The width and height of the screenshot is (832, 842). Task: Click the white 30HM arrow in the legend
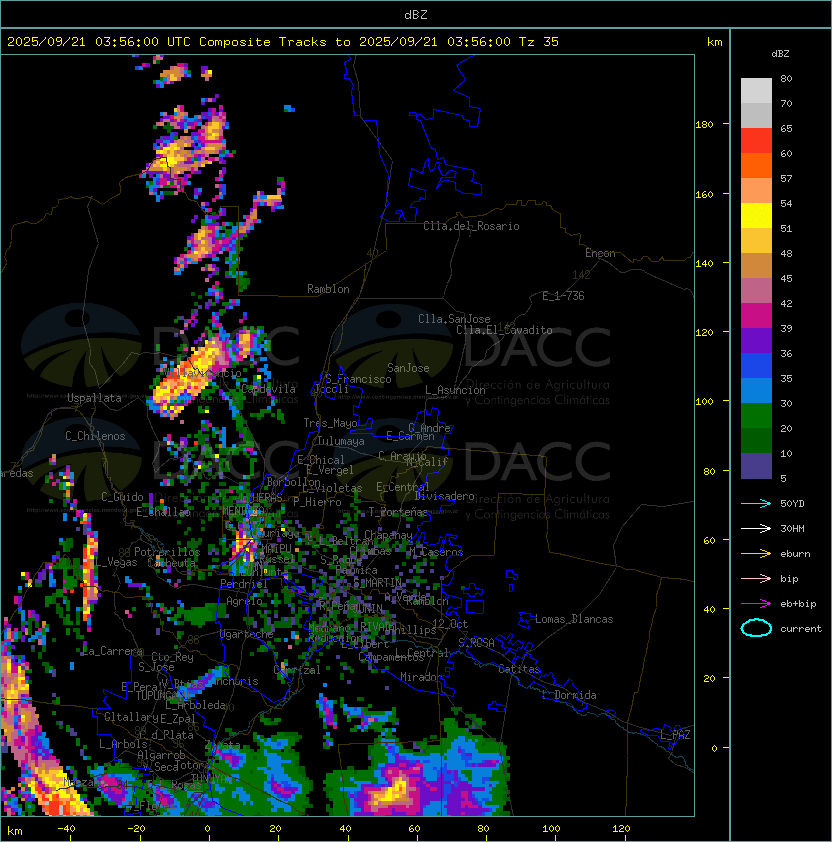pyautogui.click(x=756, y=528)
